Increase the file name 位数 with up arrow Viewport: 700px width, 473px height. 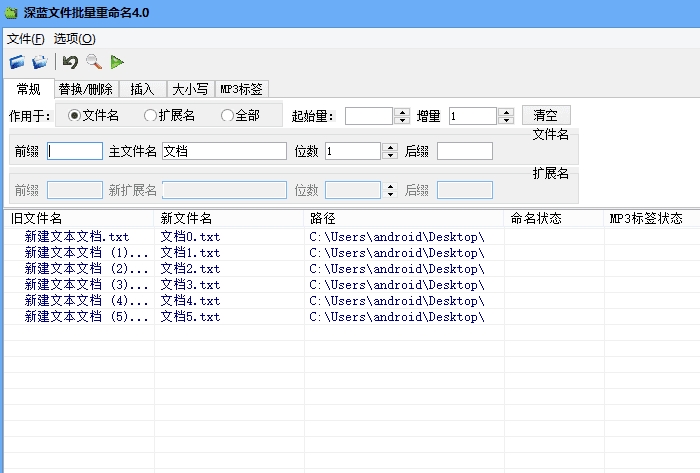point(391,147)
